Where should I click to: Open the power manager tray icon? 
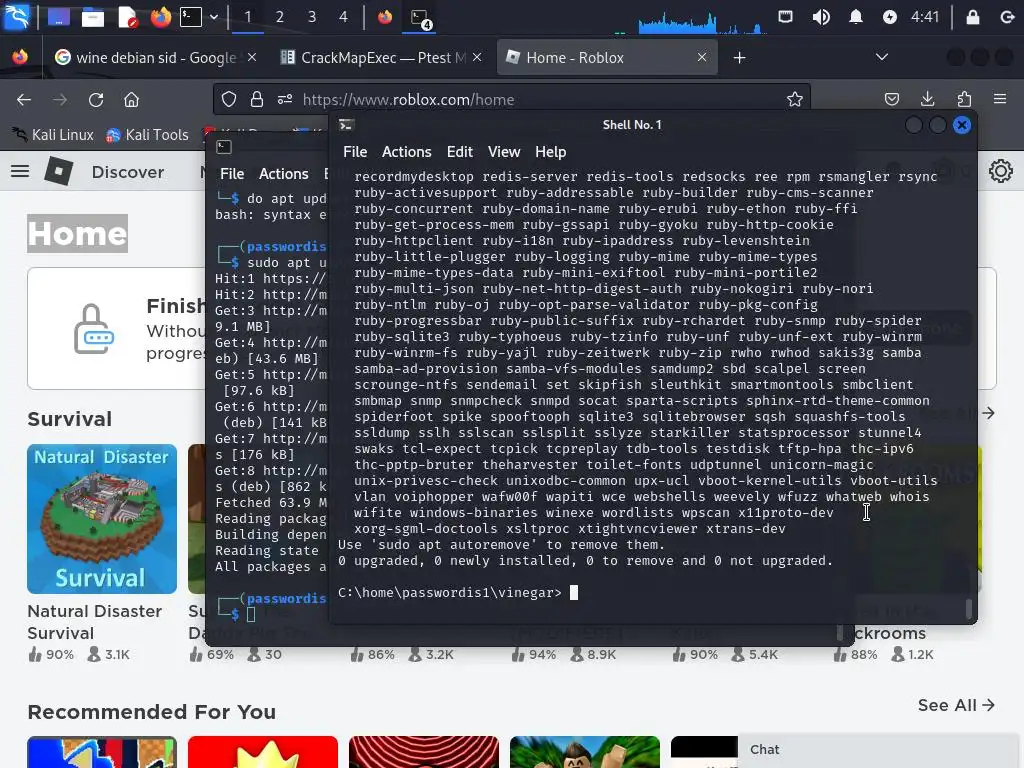click(889, 17)
